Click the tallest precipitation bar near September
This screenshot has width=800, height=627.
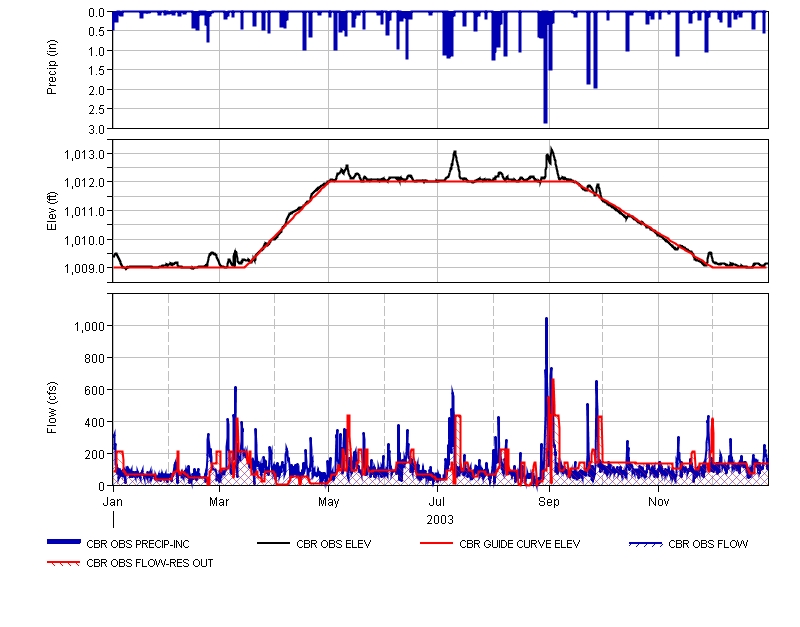pyautogui.click(x=545, y=67)
